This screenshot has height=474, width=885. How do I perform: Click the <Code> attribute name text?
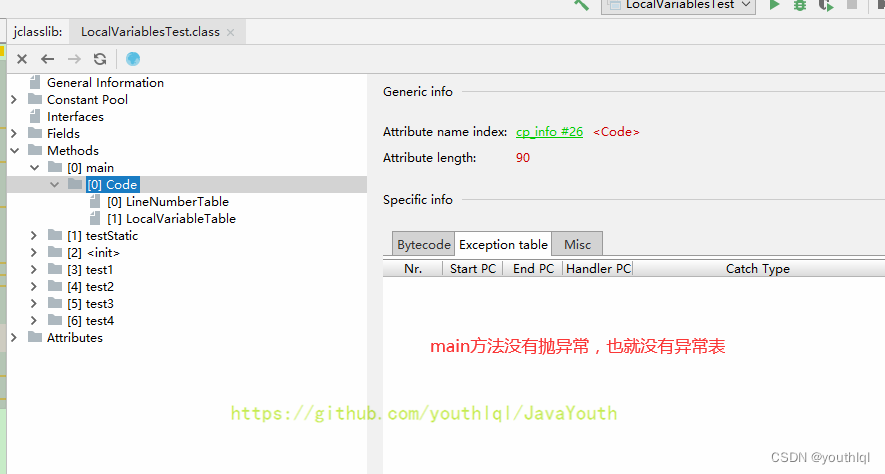pos(616,132)
